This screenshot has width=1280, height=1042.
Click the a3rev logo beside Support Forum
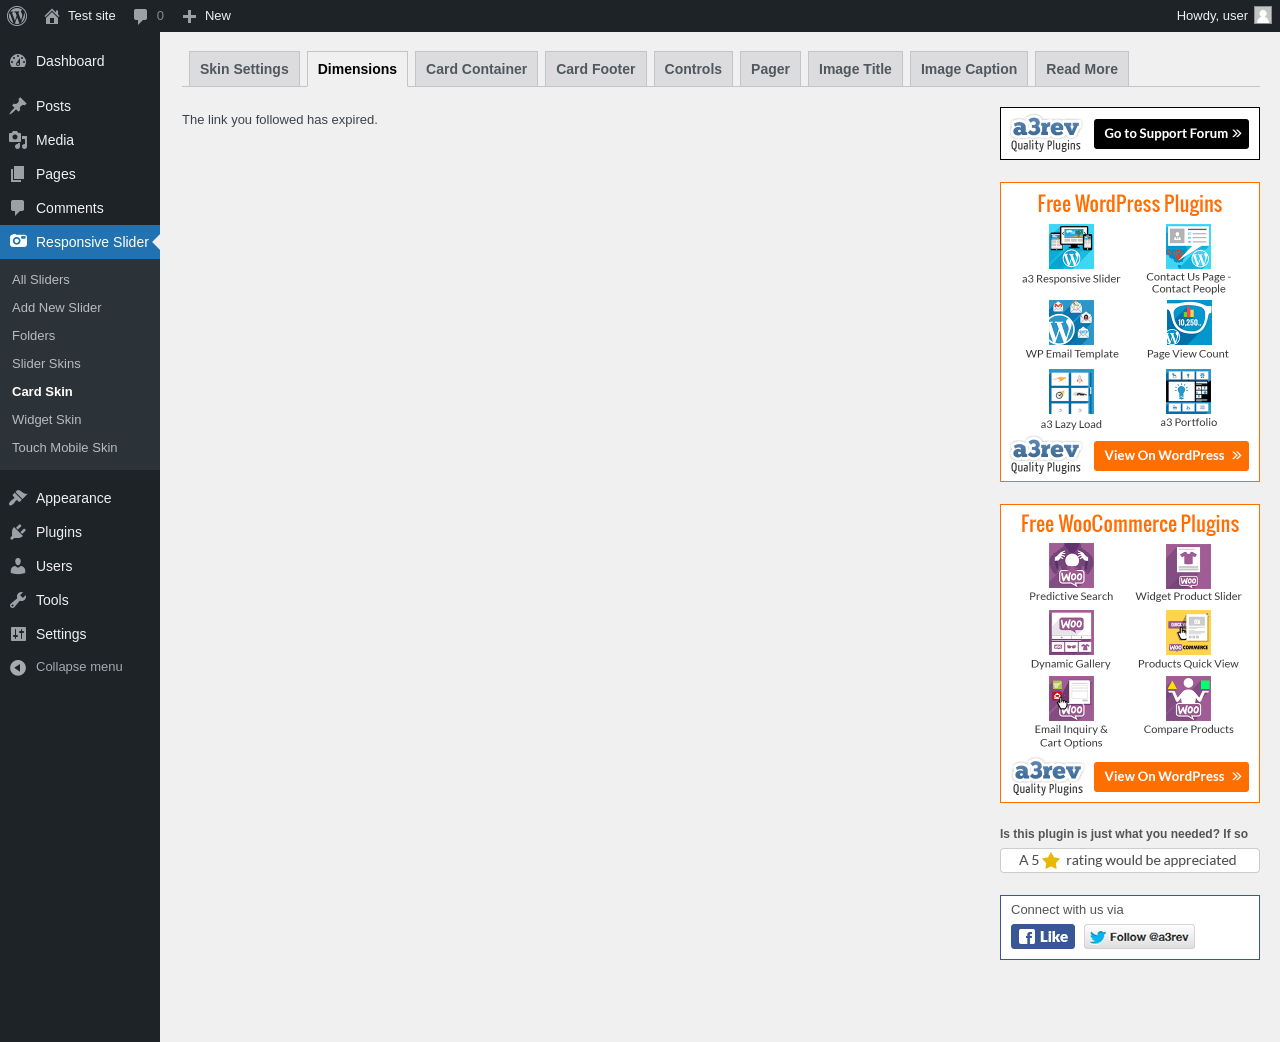pos(1046,134)
